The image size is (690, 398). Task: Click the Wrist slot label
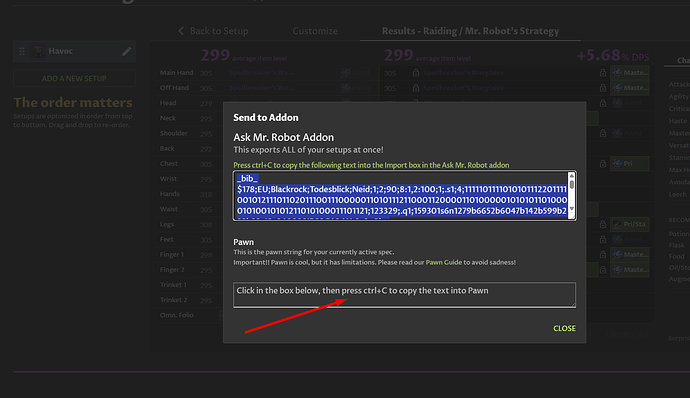(x=169, y=179)
